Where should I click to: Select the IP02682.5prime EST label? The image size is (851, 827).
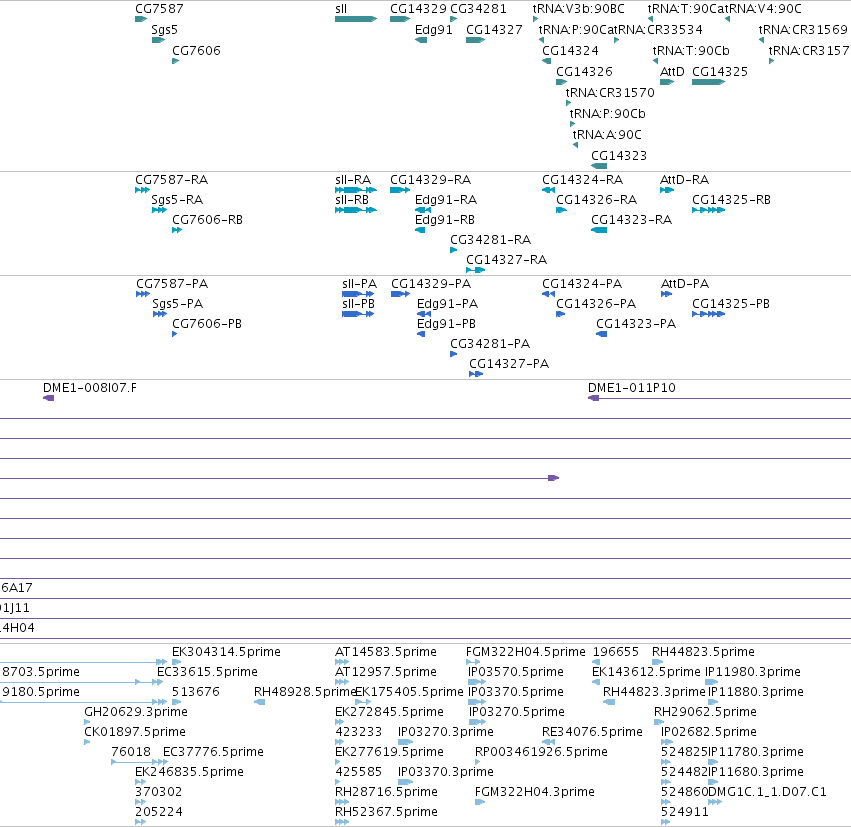(x=709, y=732)
